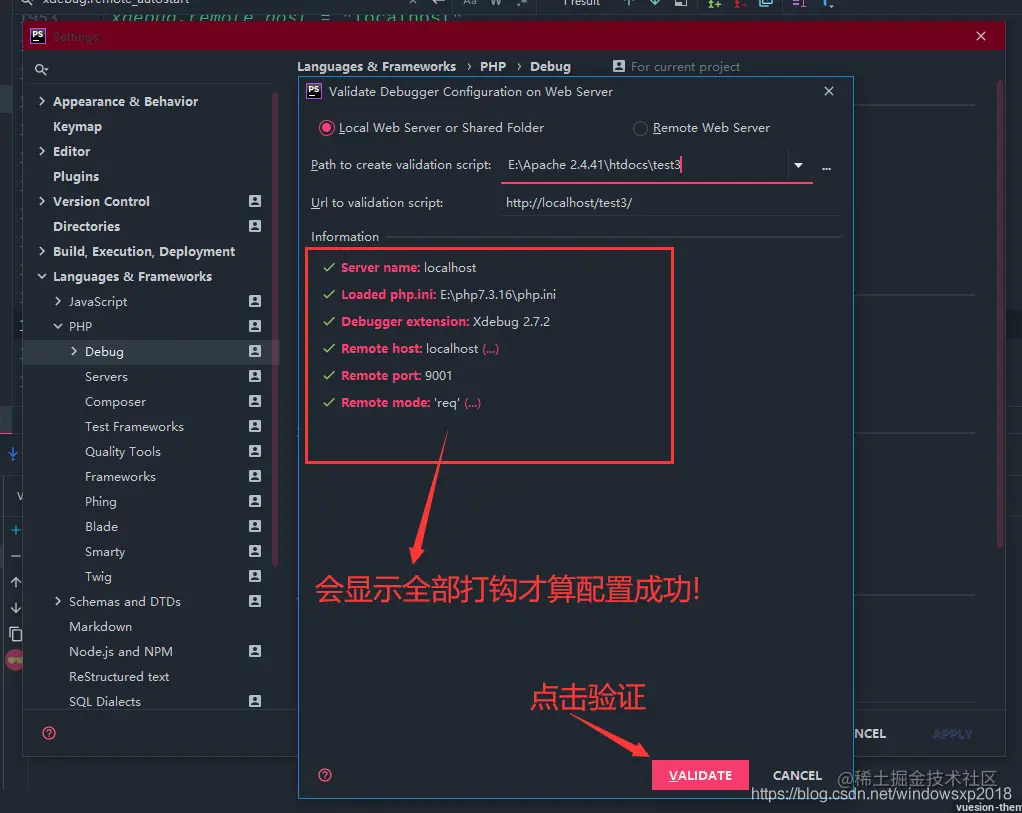This screenshot has height=813, width=1022.
Task: Browse for validation script path (ellipsis)
Action: click(826, 168)
